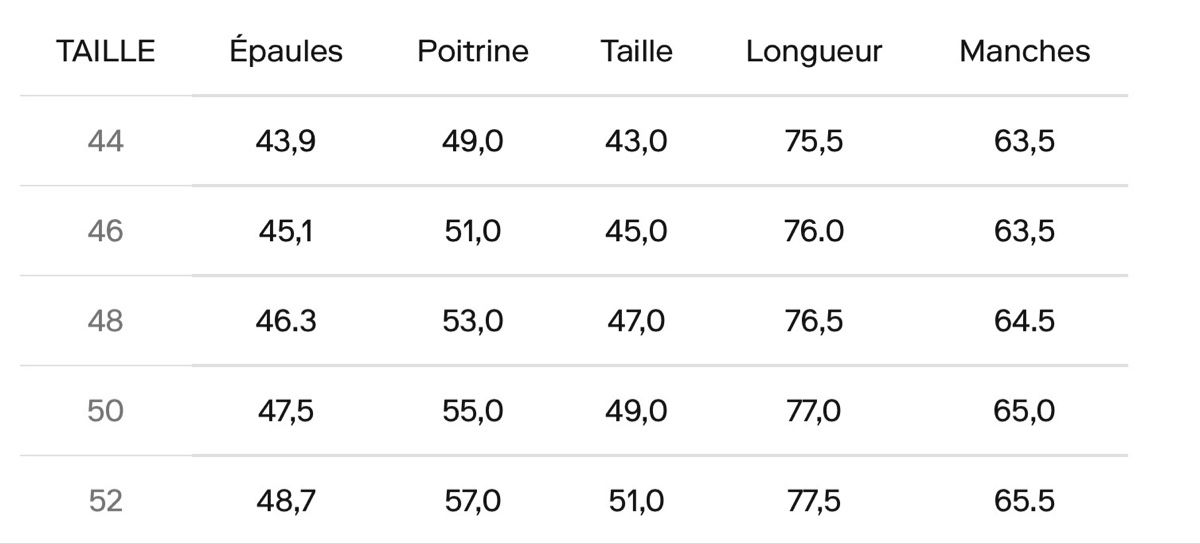Viewport: 1200px width, 544px height.
Task: Select the Taille column header
Action: click(637, 51)
